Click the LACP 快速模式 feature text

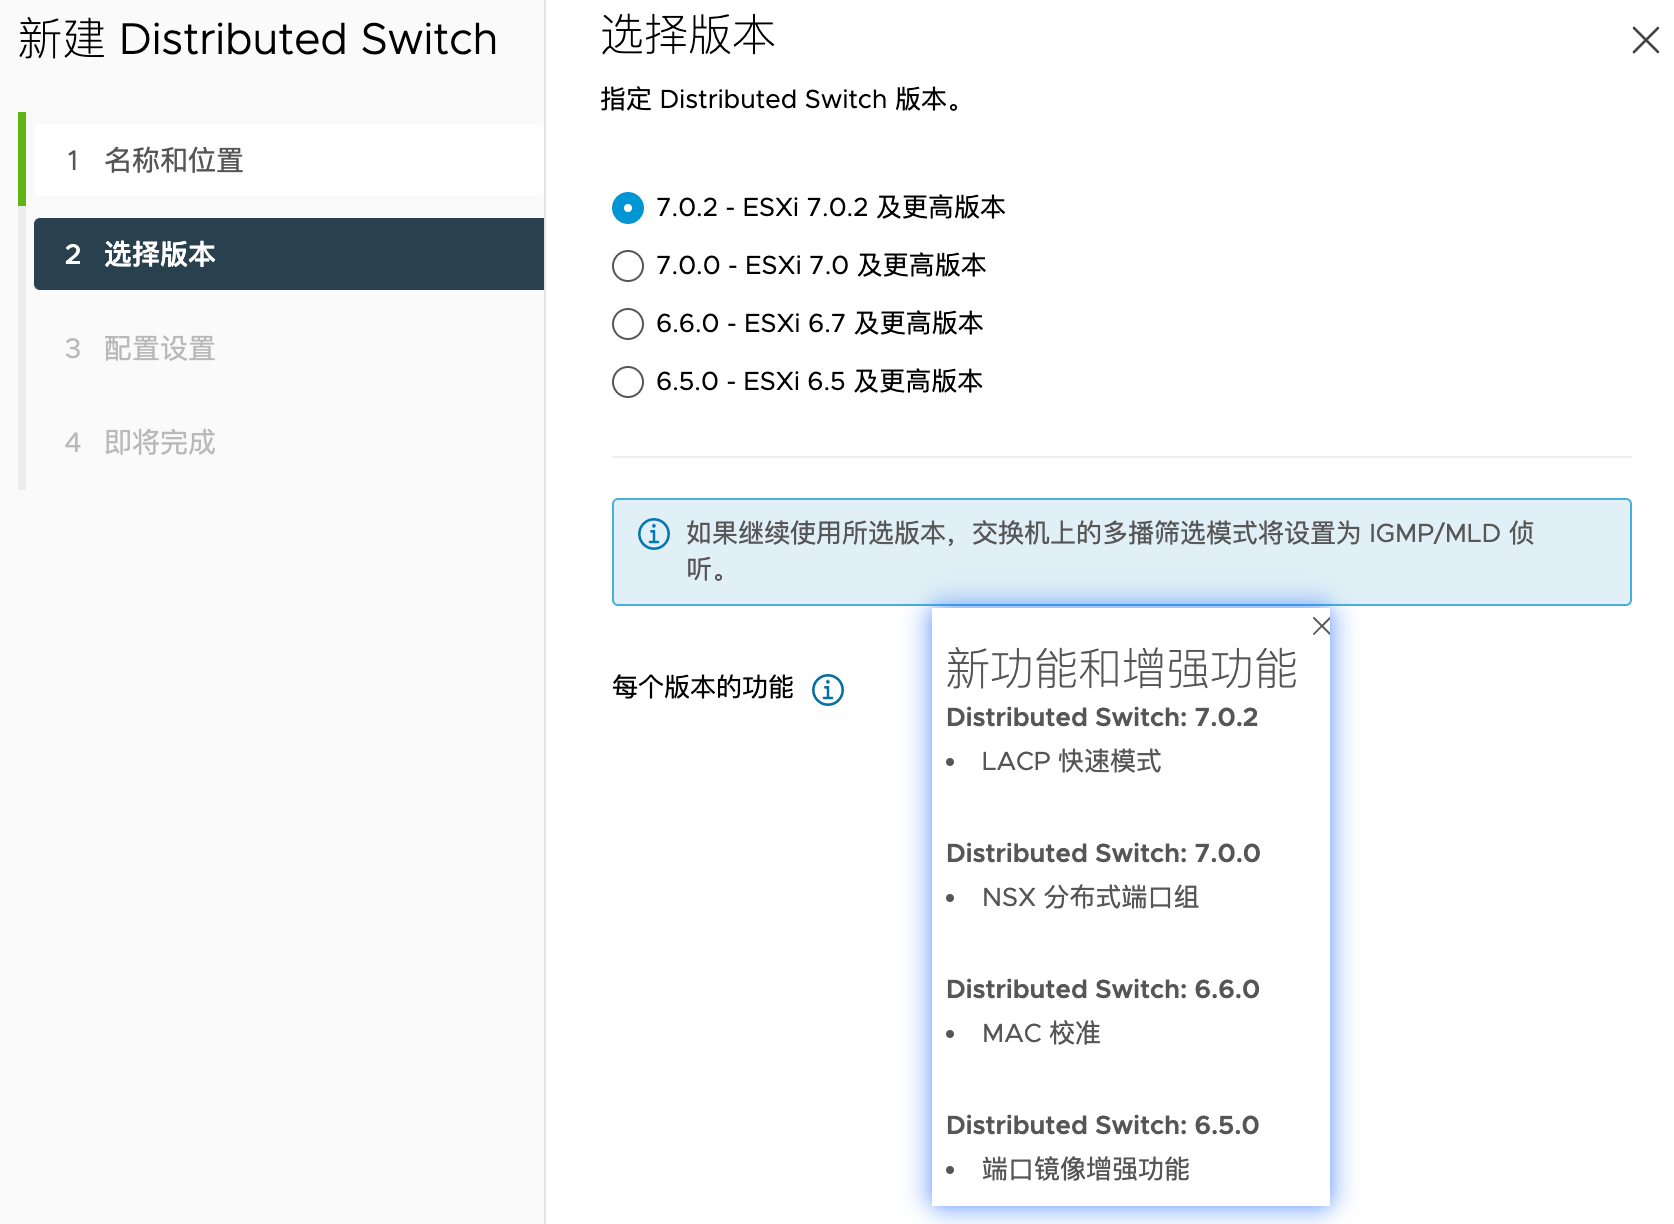pyautogui.click(x=1071, y=761)
